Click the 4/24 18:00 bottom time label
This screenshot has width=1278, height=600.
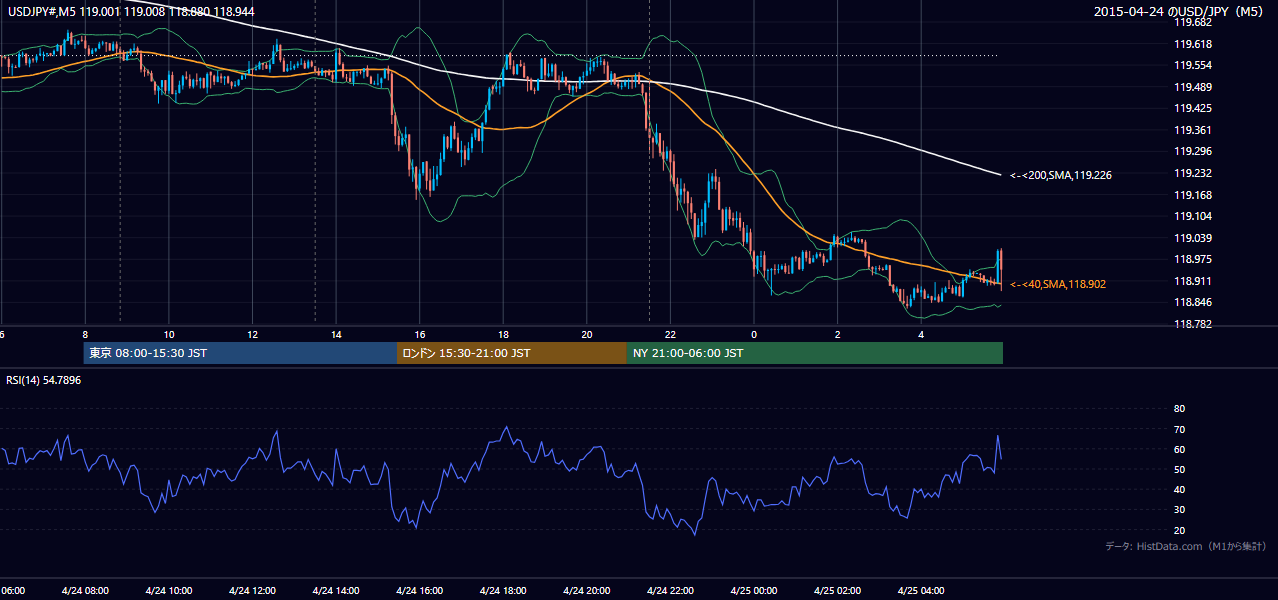pyautogui.click(x=503, y=590)
